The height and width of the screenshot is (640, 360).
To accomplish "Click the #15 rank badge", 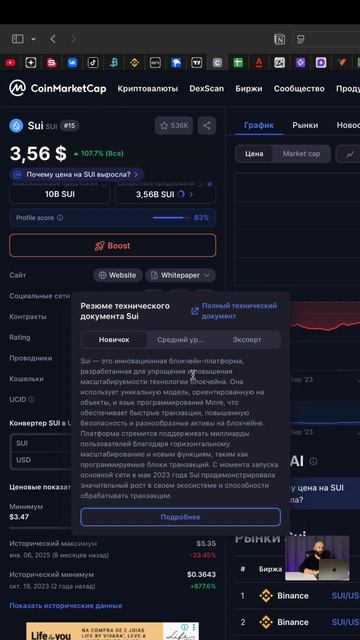I will click(x=69, y=126).
